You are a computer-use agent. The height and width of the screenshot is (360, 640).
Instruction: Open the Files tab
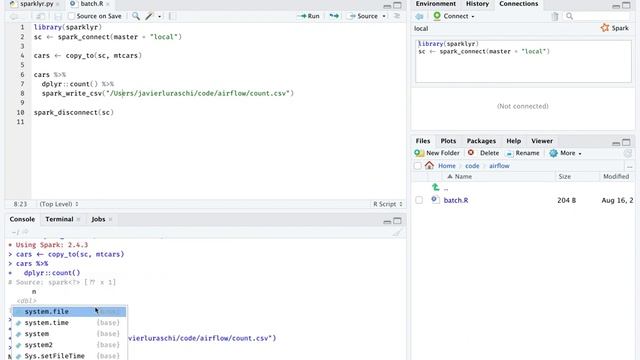(423, 141)
